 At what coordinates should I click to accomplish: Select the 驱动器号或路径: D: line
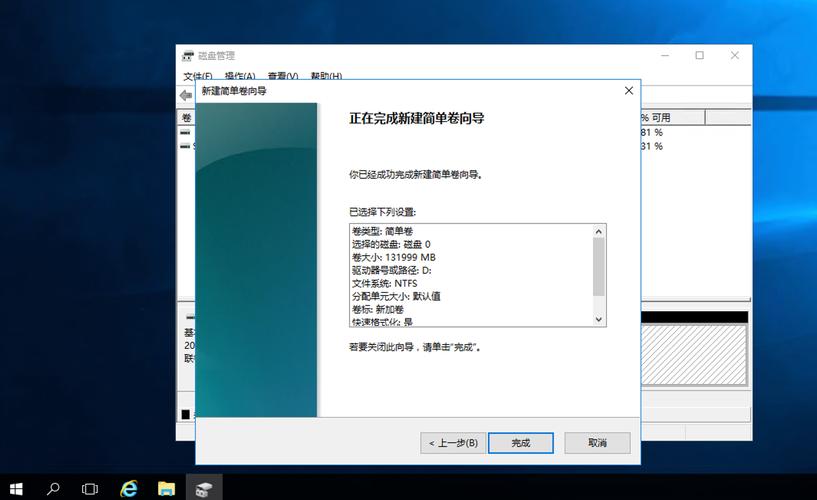[x=392, y=270]
